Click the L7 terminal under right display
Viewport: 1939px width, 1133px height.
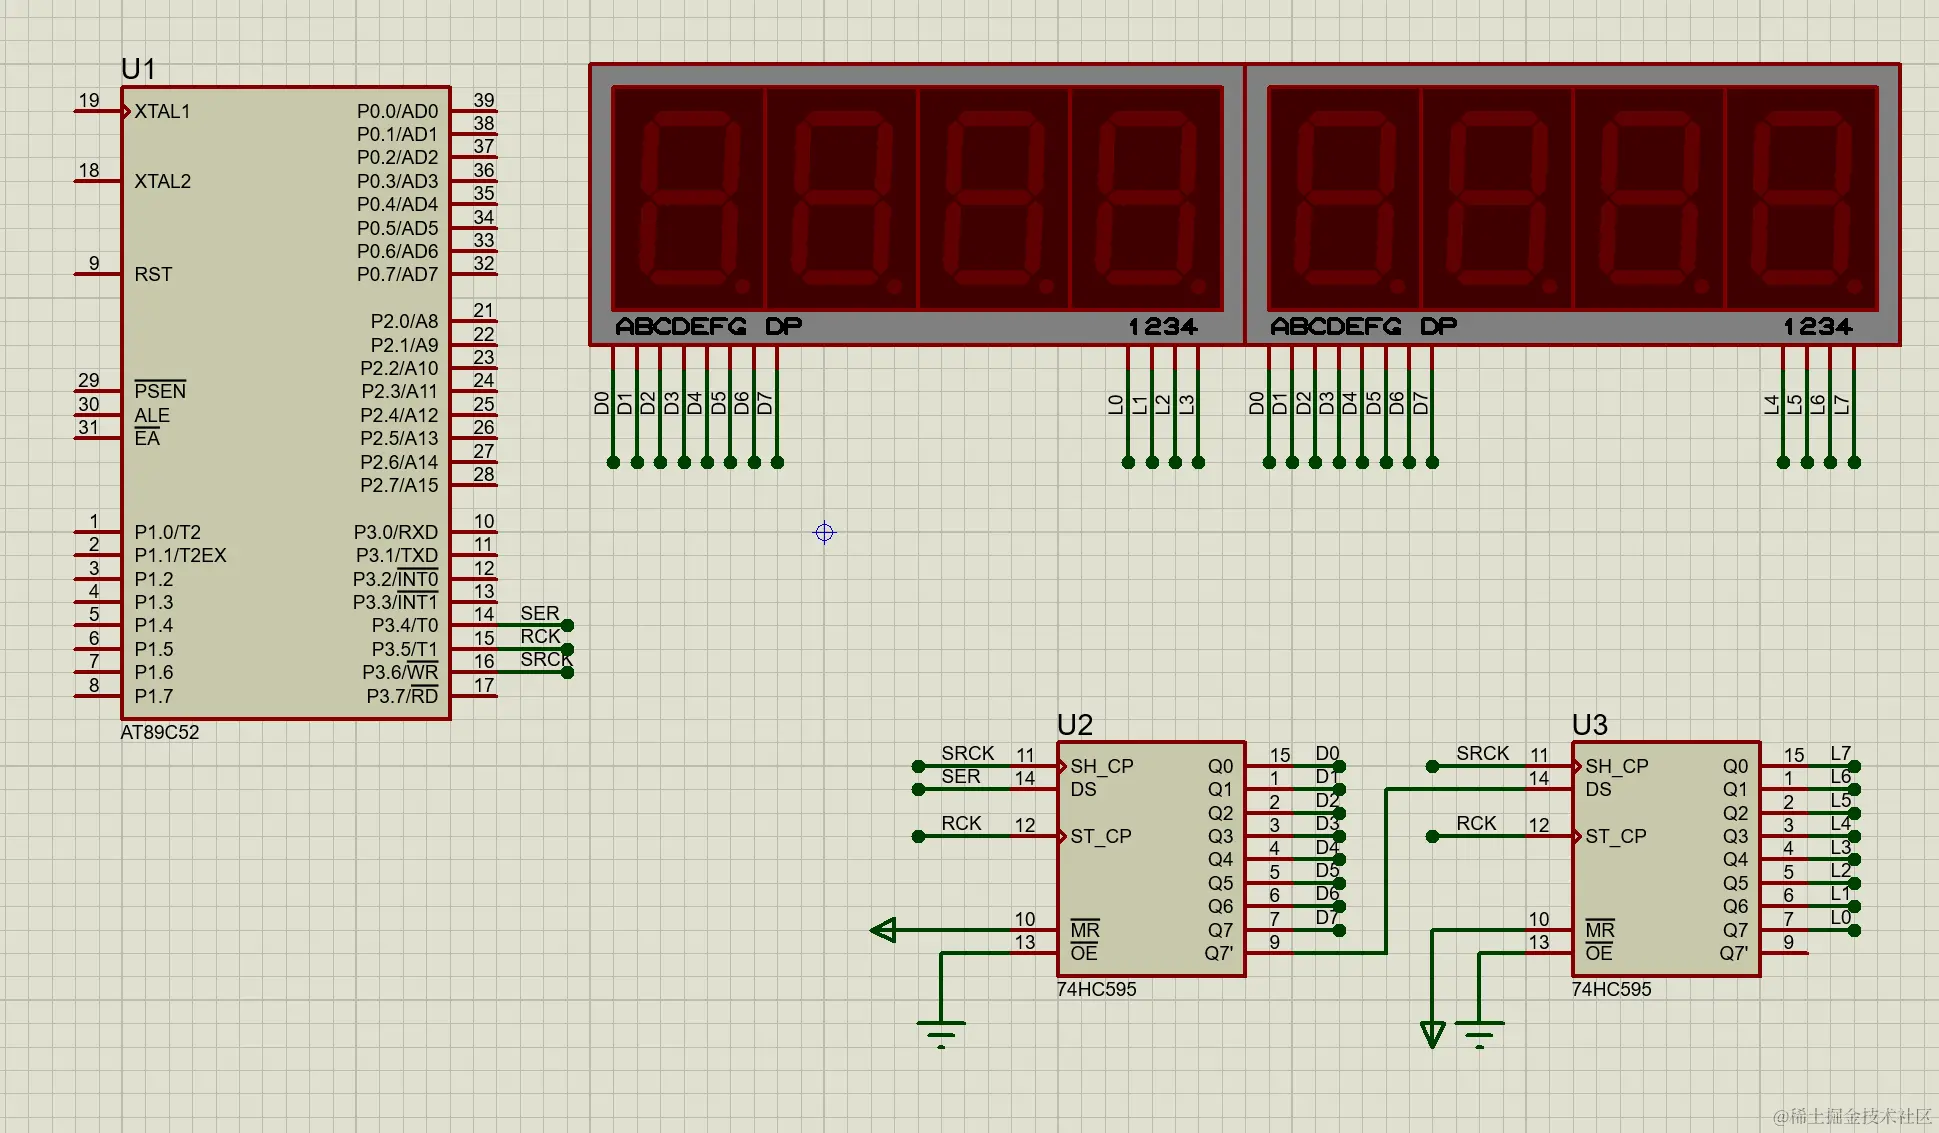click(1854, 461)
